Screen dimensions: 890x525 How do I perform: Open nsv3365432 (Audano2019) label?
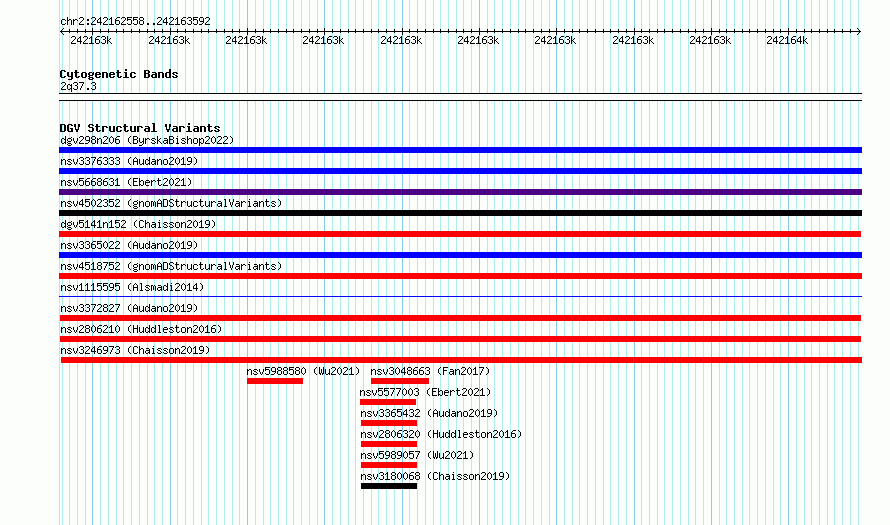click(x=429, y=413)
